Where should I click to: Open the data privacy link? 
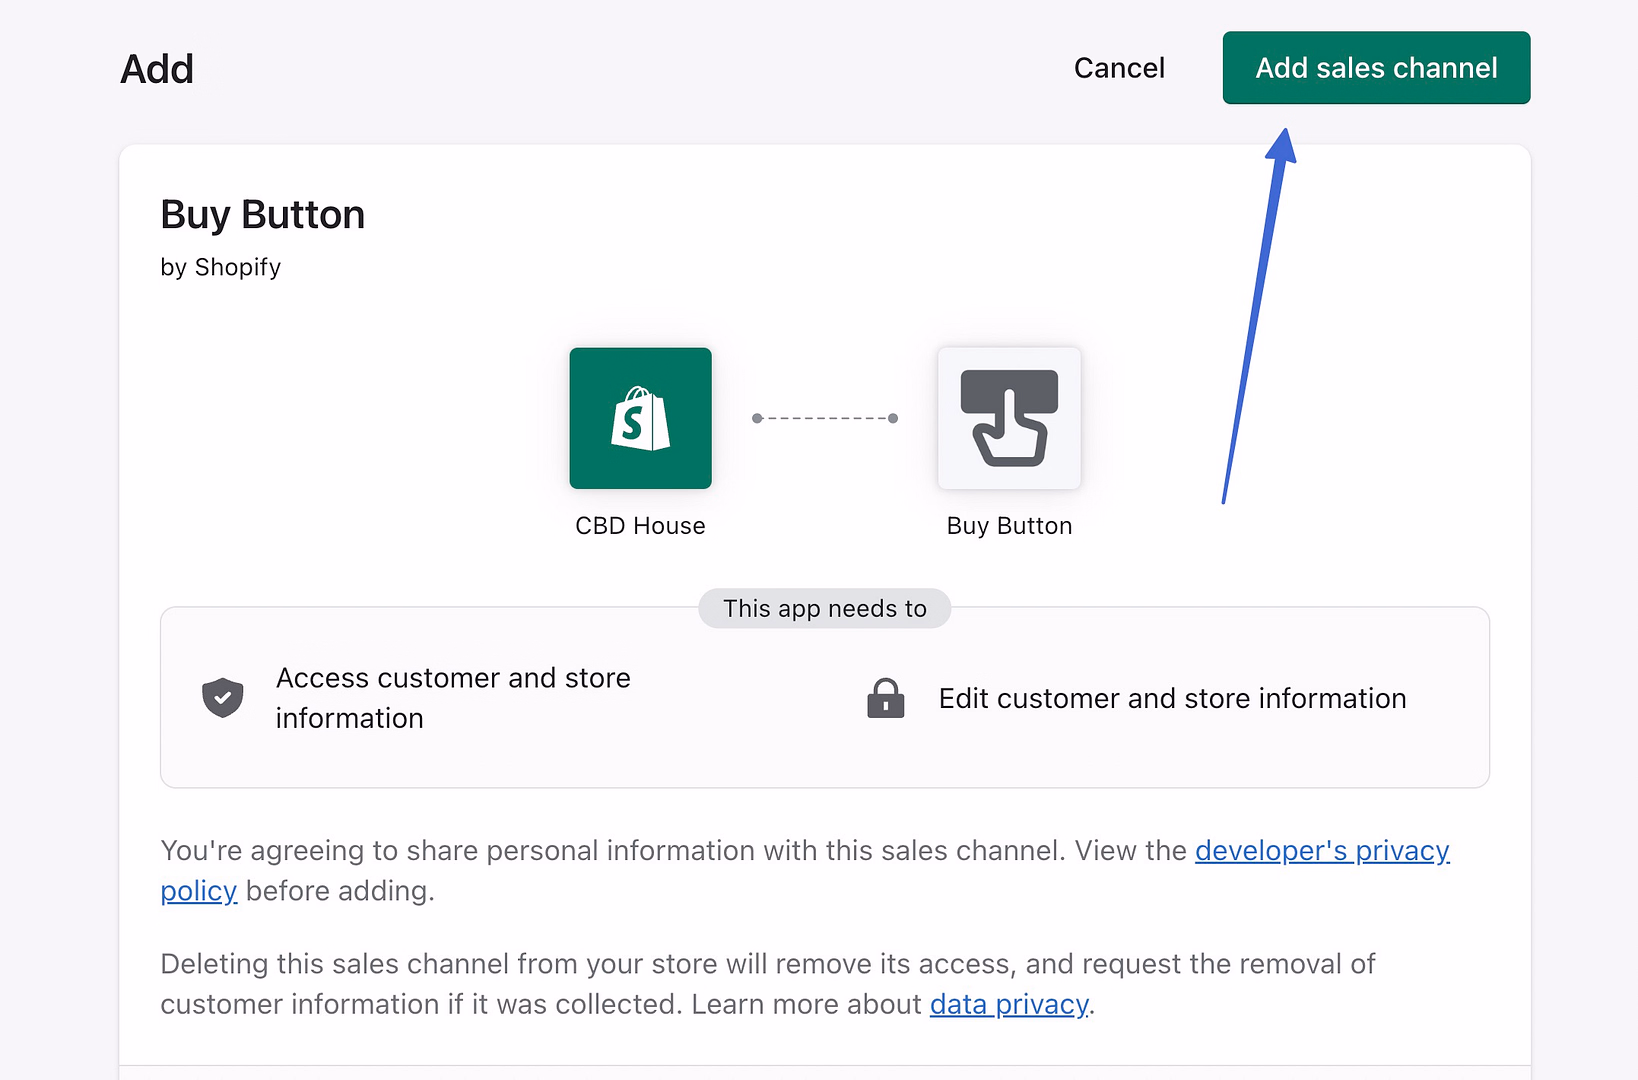click(1008, 1004)
